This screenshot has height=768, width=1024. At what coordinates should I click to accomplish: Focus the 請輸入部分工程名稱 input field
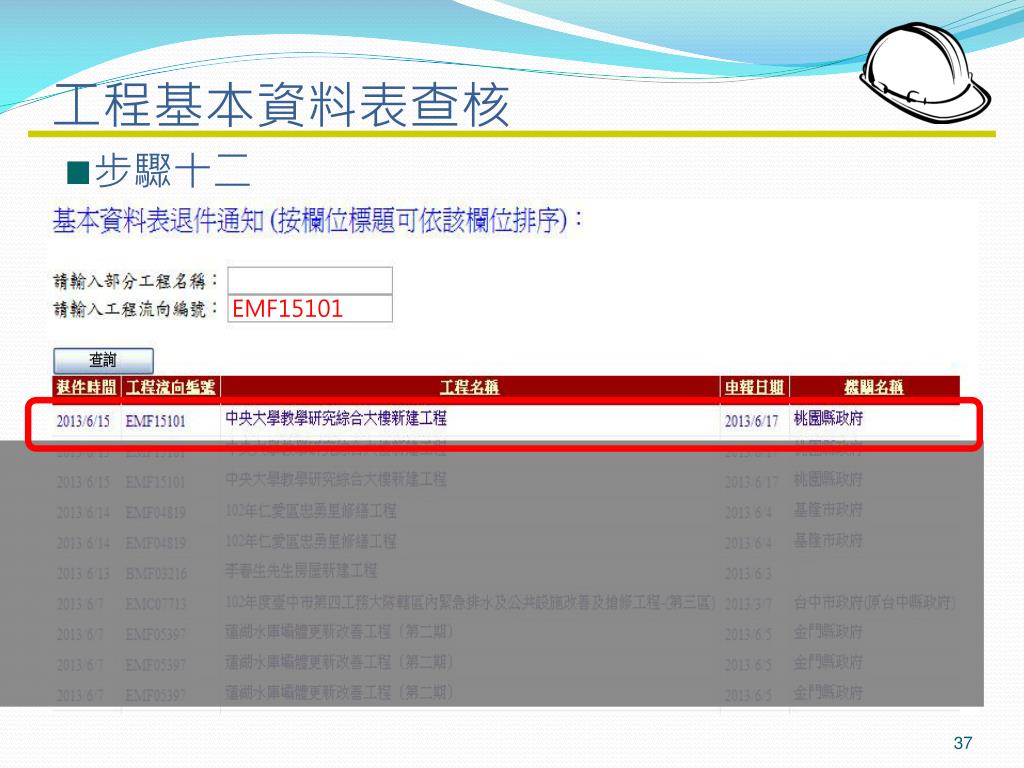(310, 281)
